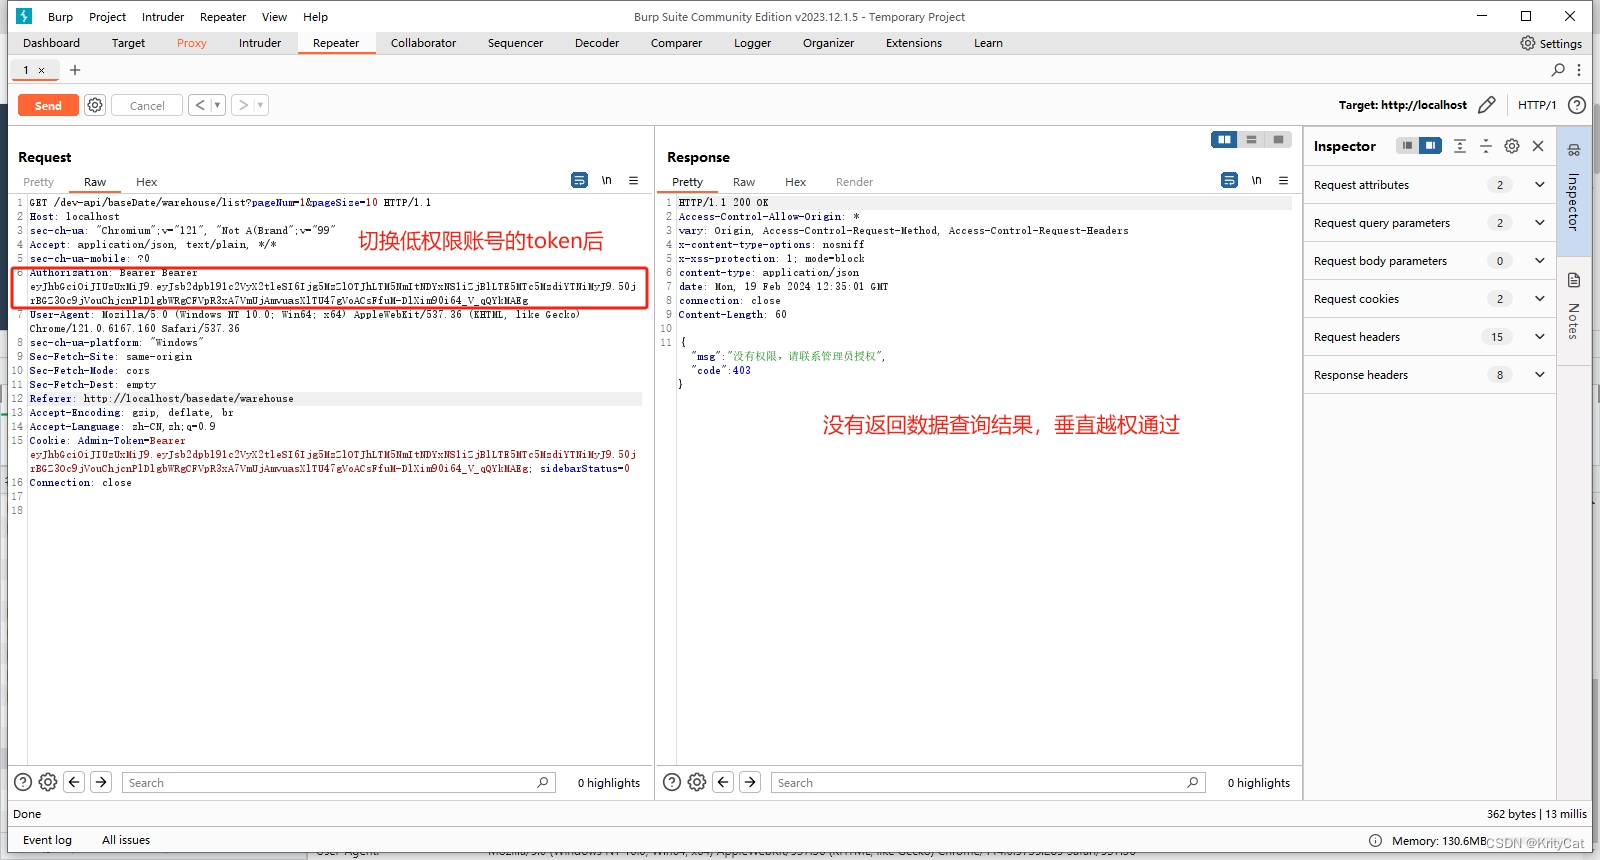The width and height of the screenshot is (1600, 860).
Task: Open the Event log
Action: [47, 840]
